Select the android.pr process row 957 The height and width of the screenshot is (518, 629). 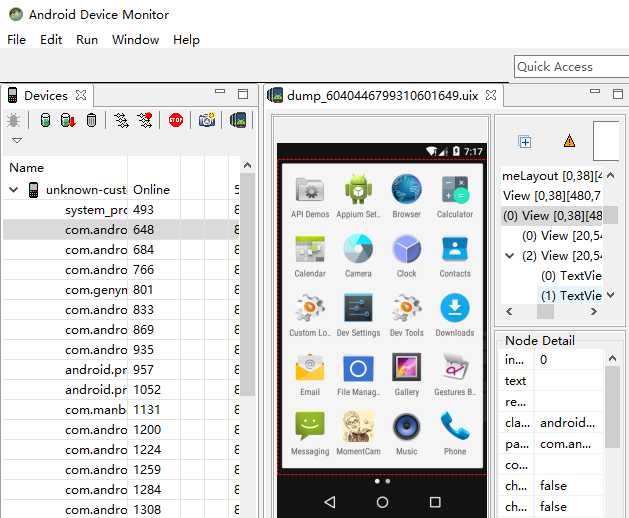120,370
